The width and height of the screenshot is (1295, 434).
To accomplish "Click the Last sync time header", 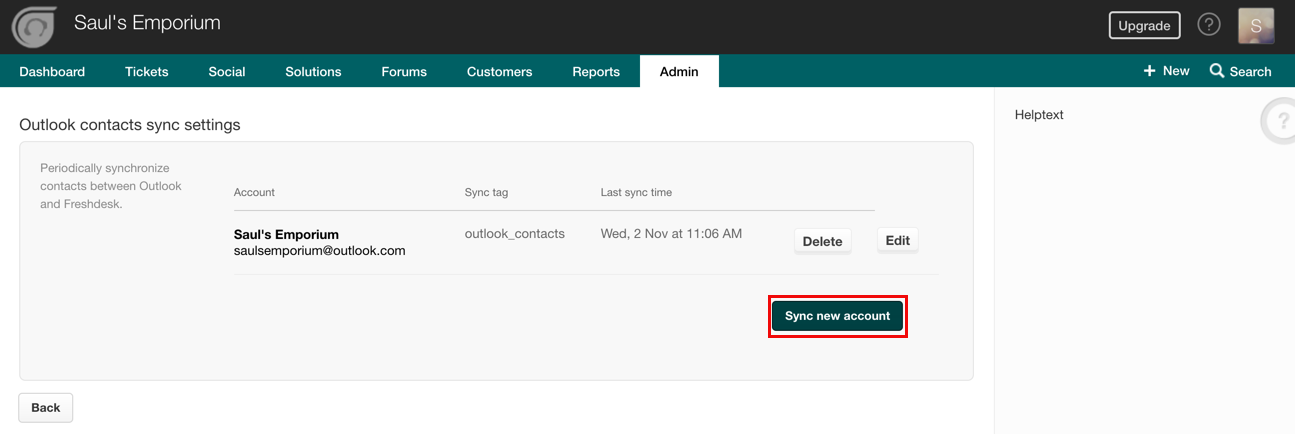I will click(x=636, y=192).
